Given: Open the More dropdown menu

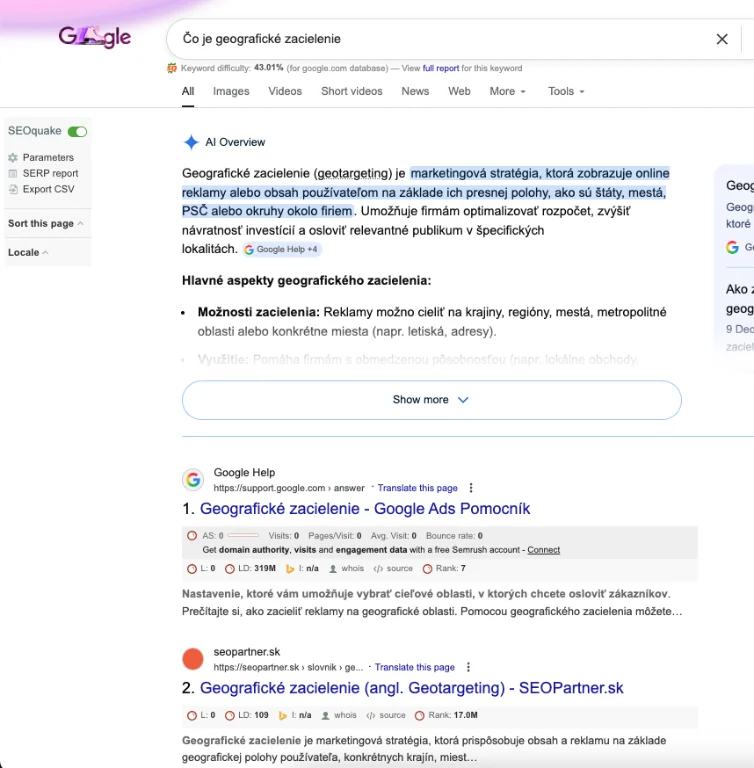Looking at the screenshot, I should pyautogui.click(x=507, y=91).
